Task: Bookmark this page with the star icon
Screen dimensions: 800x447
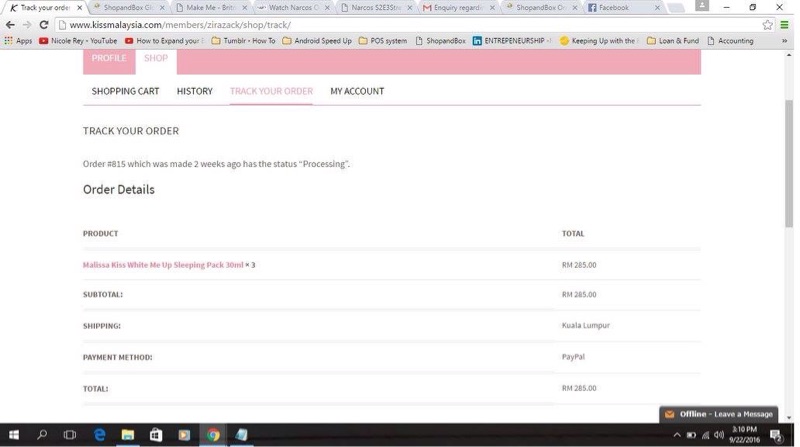Action: [x=768, y=24]
